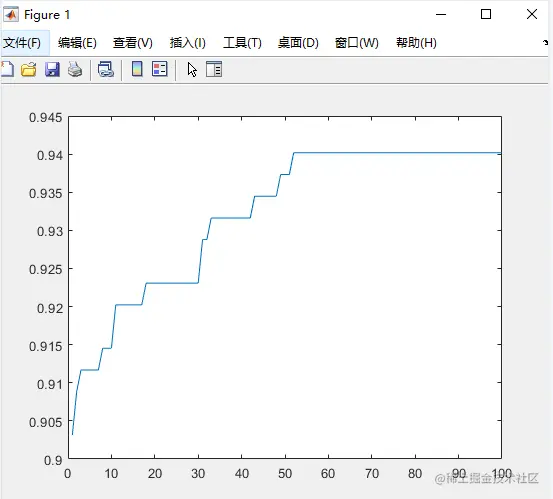The image size is (553, 499).
Task: Click the Save Figure floppy icon
Action: click(52, 69)
